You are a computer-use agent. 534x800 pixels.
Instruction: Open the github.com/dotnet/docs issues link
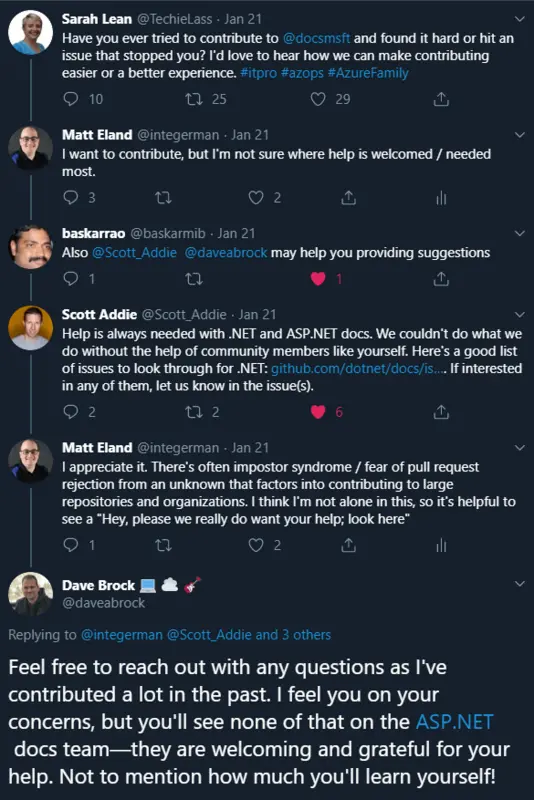pyautogui.click(x=358, y=368)
